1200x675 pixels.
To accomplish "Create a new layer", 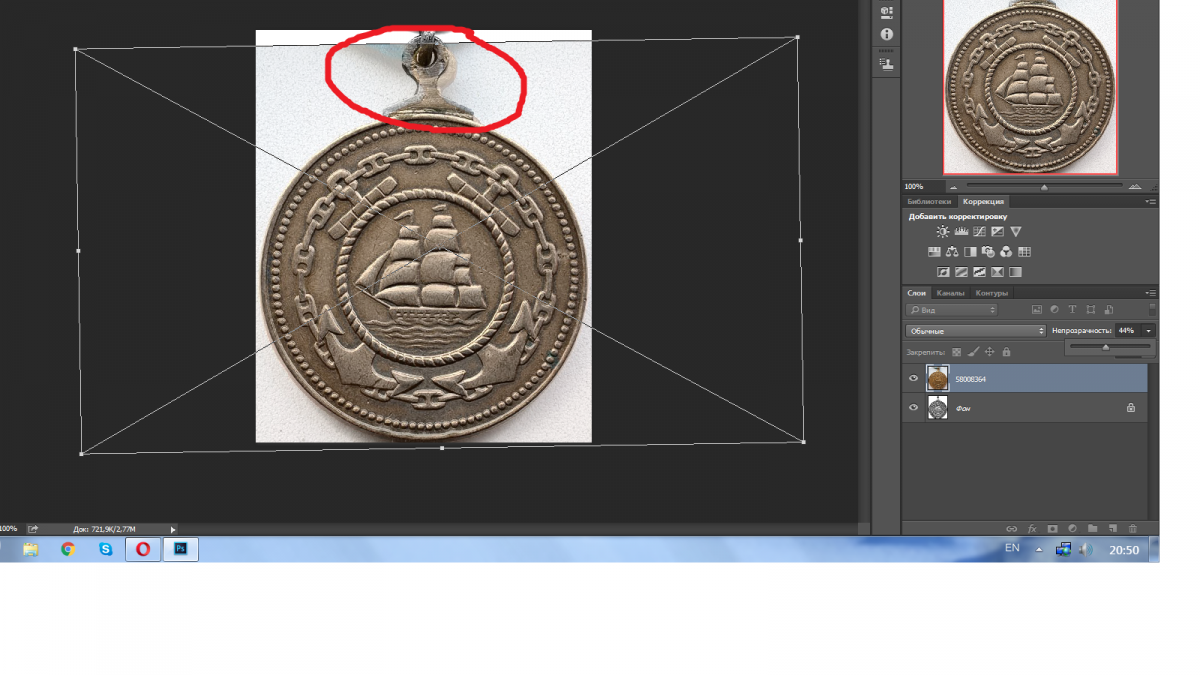I will [1112, 528].
